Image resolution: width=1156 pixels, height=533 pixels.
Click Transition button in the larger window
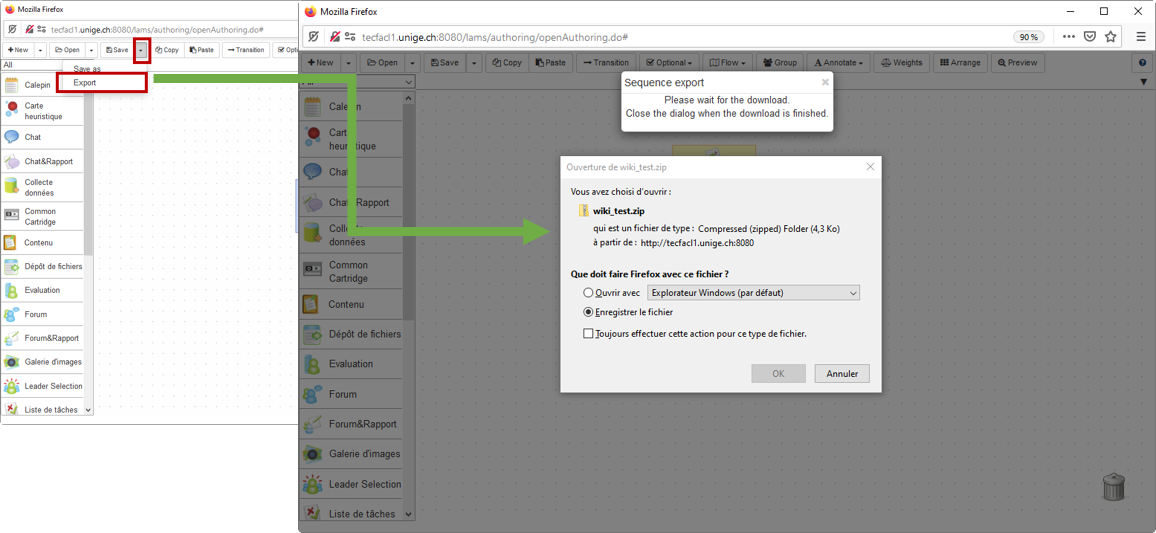606,63
